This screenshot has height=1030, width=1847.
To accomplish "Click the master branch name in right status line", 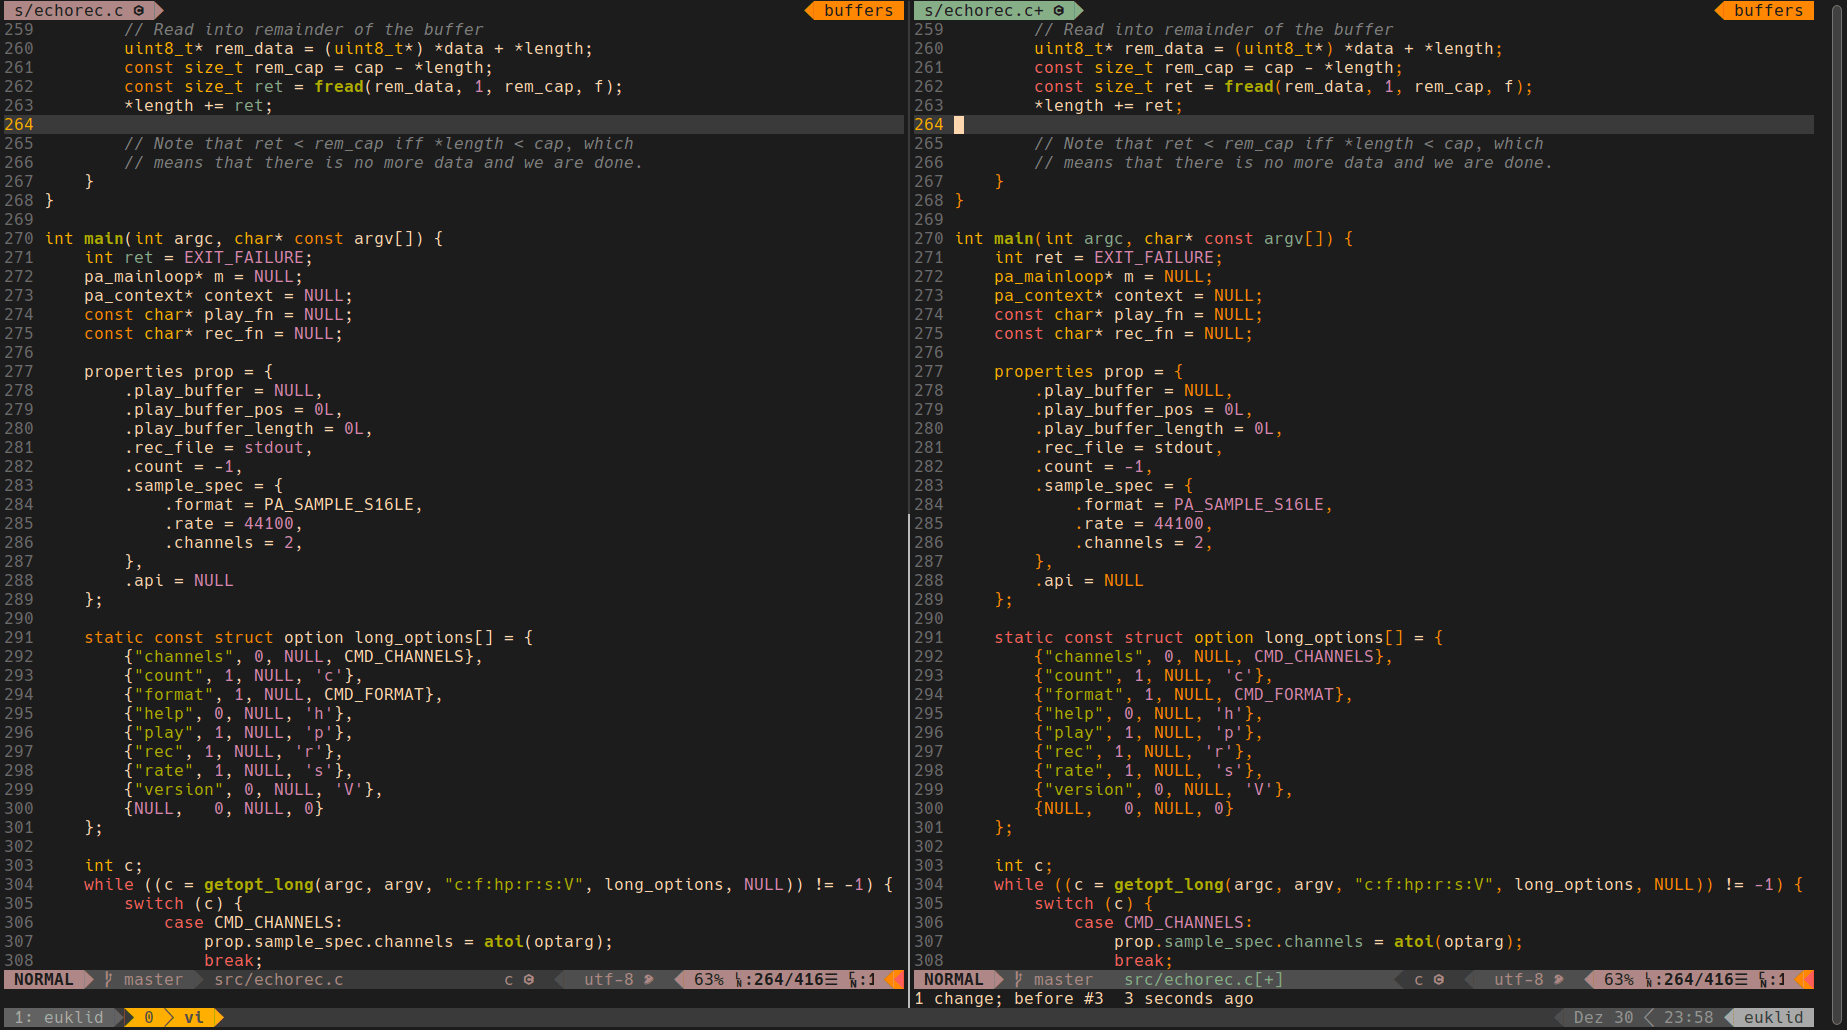I will point(1064,980).
